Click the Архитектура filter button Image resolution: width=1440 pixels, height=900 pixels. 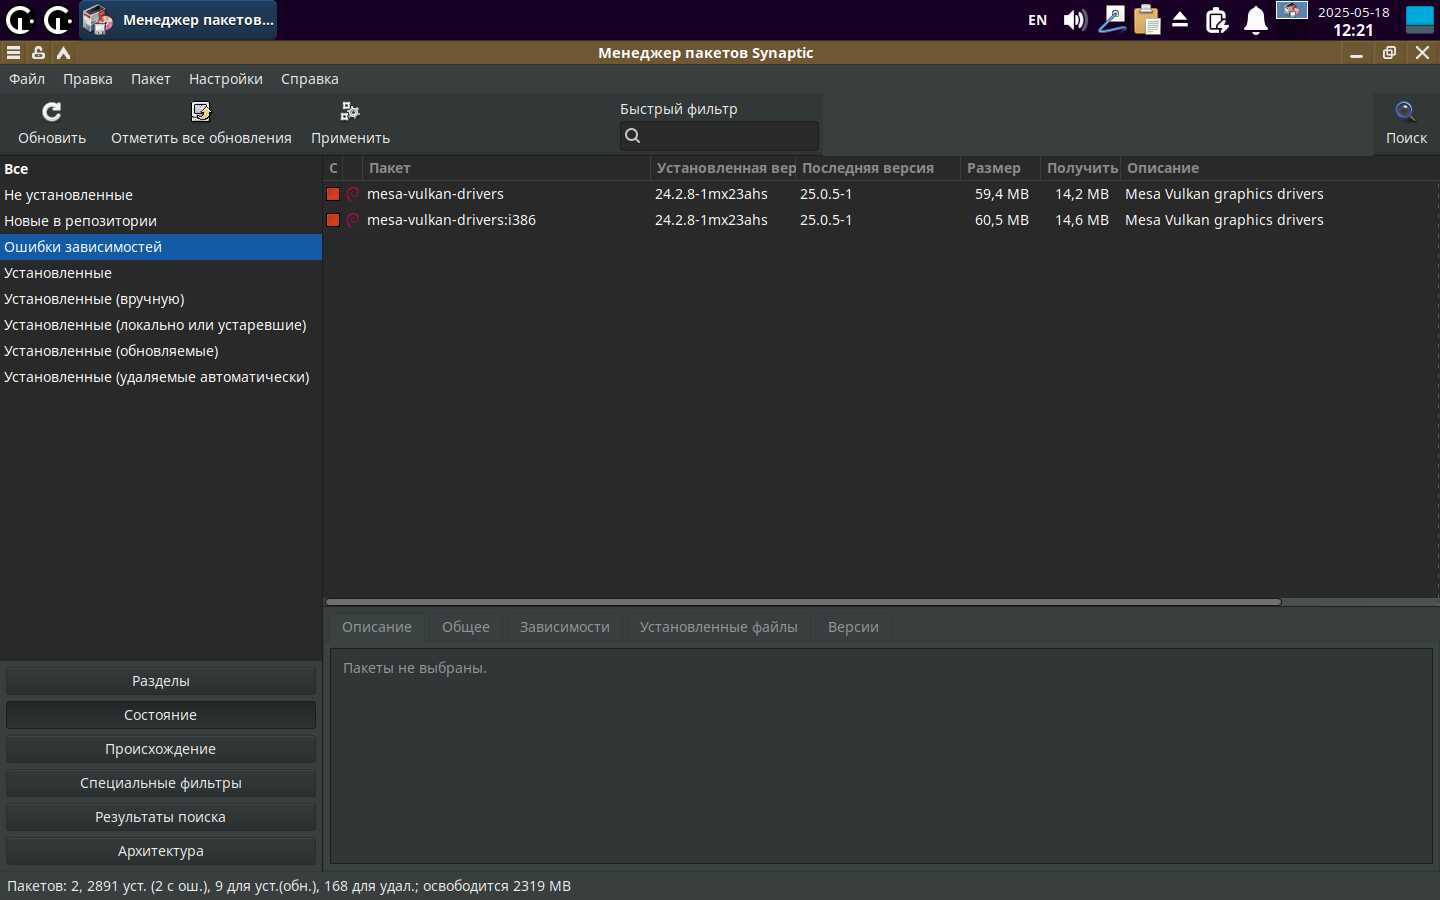pyautogui.click(x=161, y=851)
